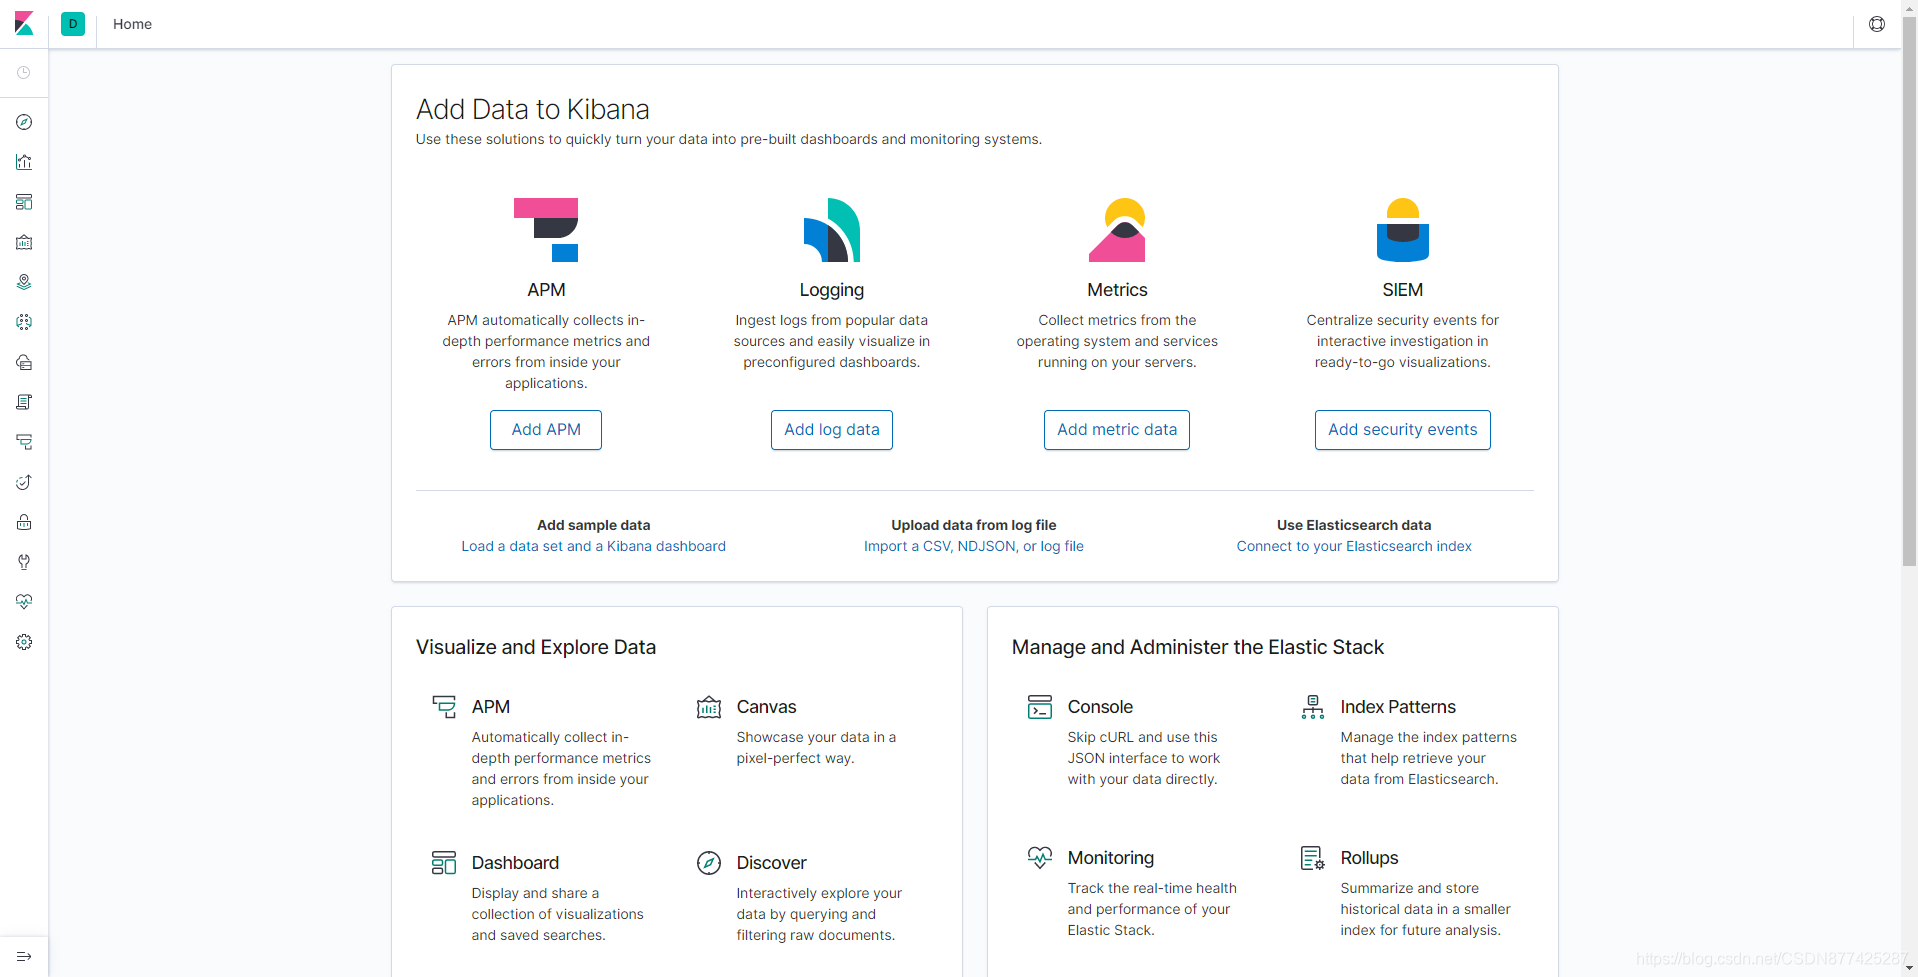The height and width of the screenshot is (977, 1918).
Task: Open Dashboard via its sidebar icon
Action: tap(24, 202)
